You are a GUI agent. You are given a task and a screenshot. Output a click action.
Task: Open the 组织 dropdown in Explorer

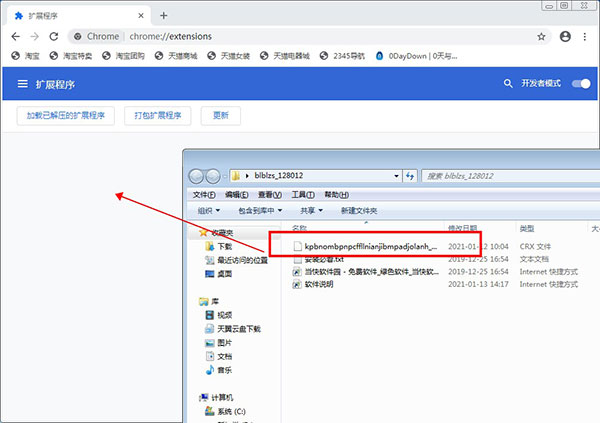208,211
